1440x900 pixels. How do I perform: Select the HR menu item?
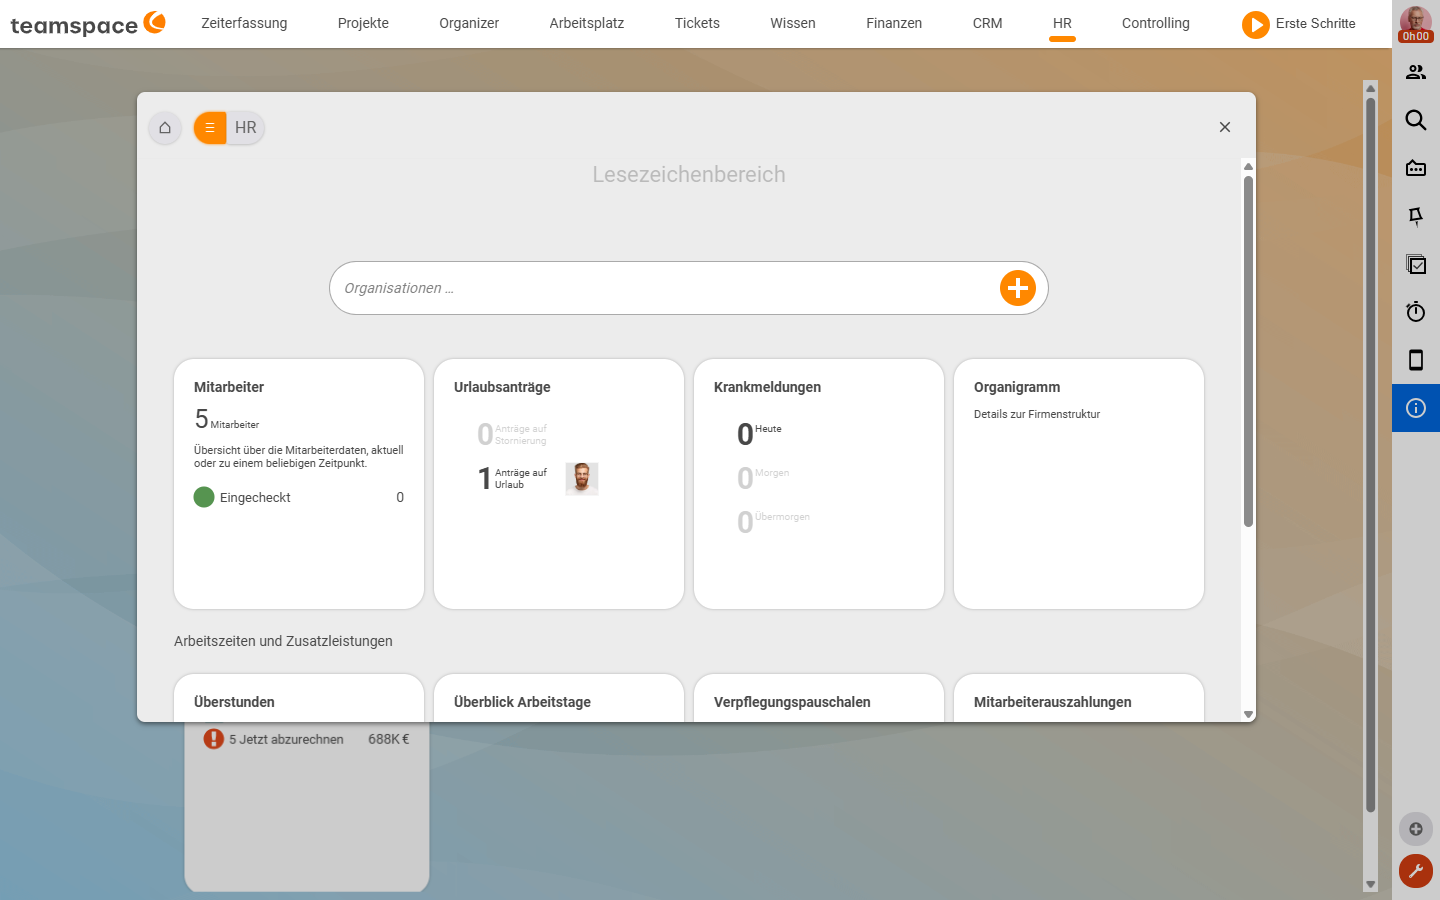(1062, 23)
